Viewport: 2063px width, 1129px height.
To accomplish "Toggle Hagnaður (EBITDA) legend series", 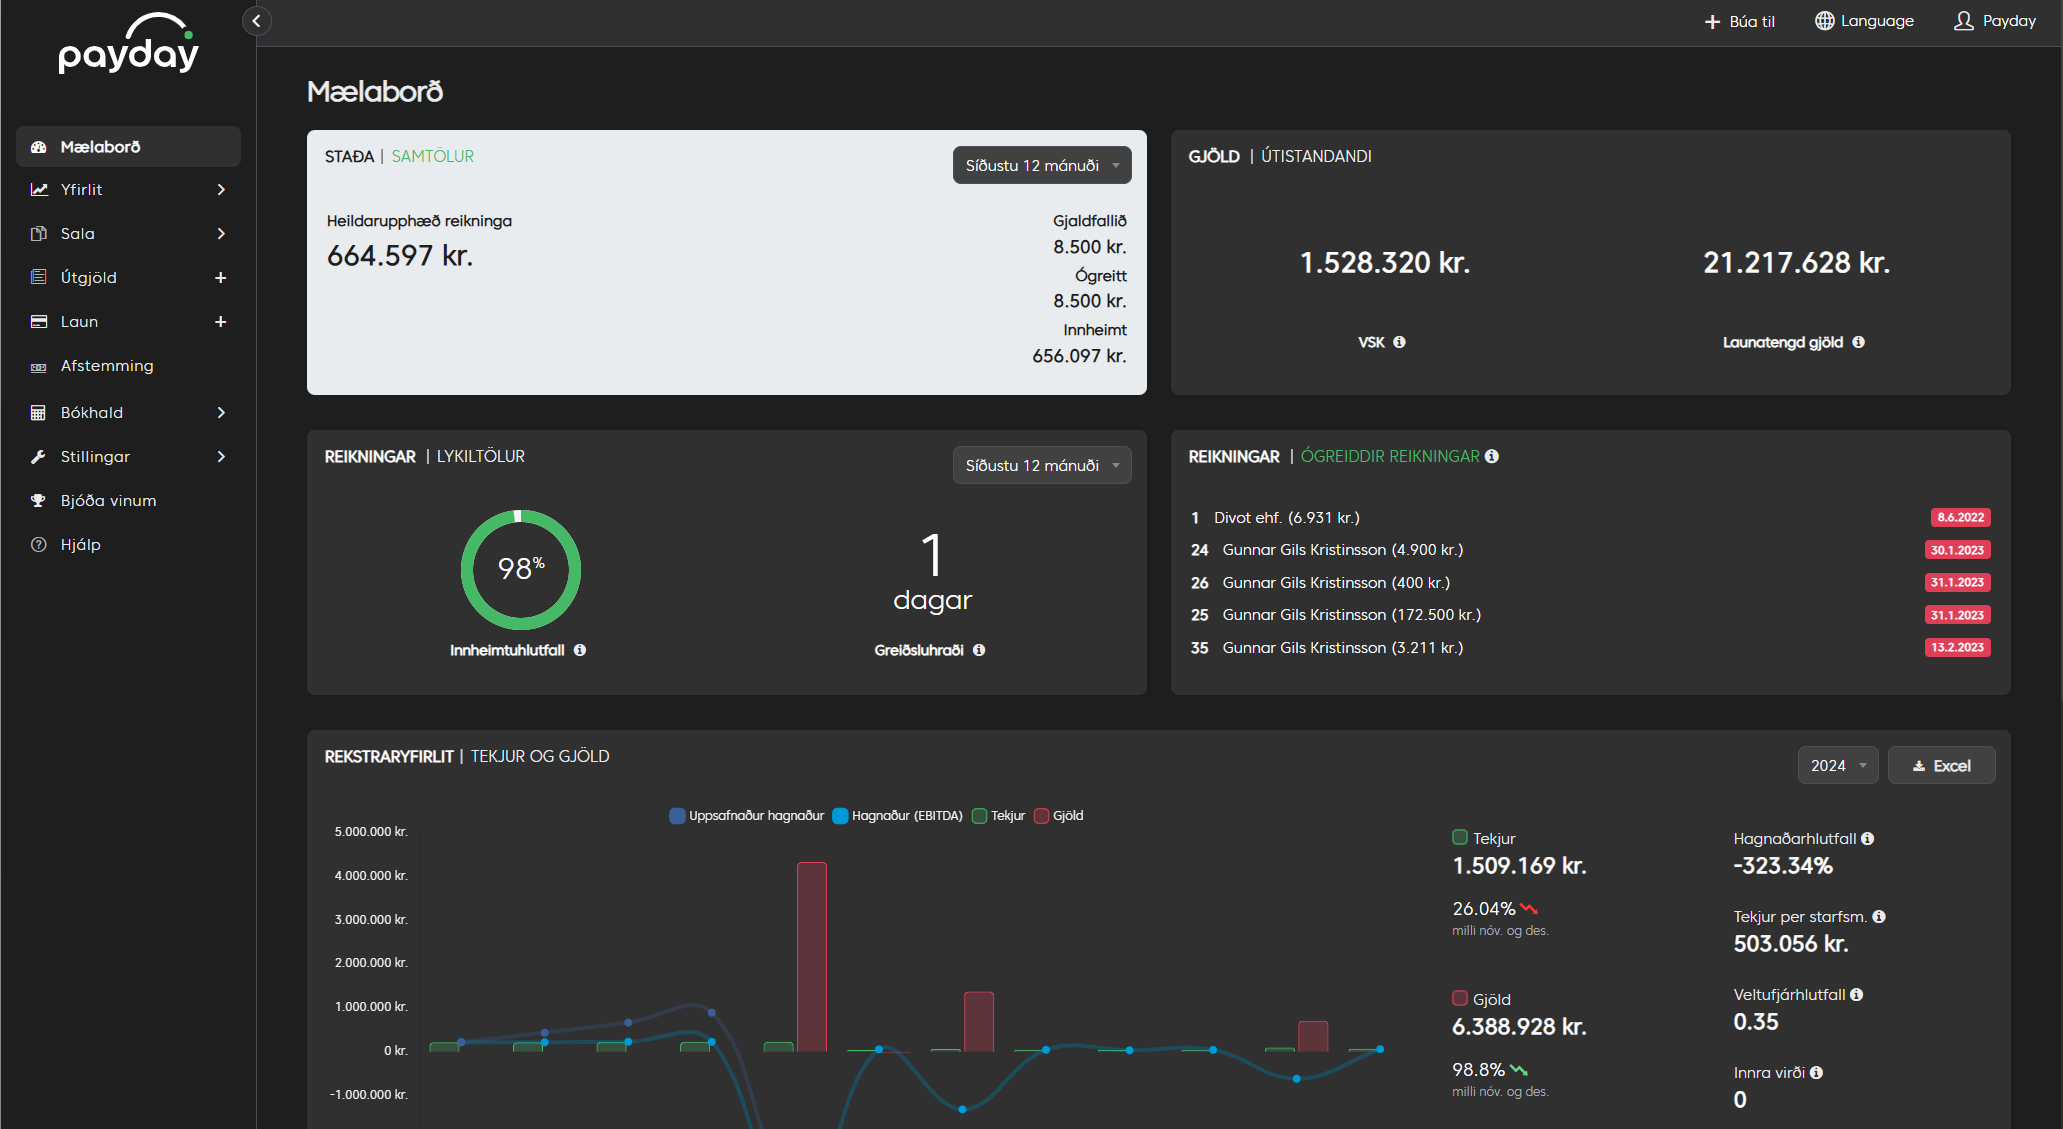I will coord(898,816).
